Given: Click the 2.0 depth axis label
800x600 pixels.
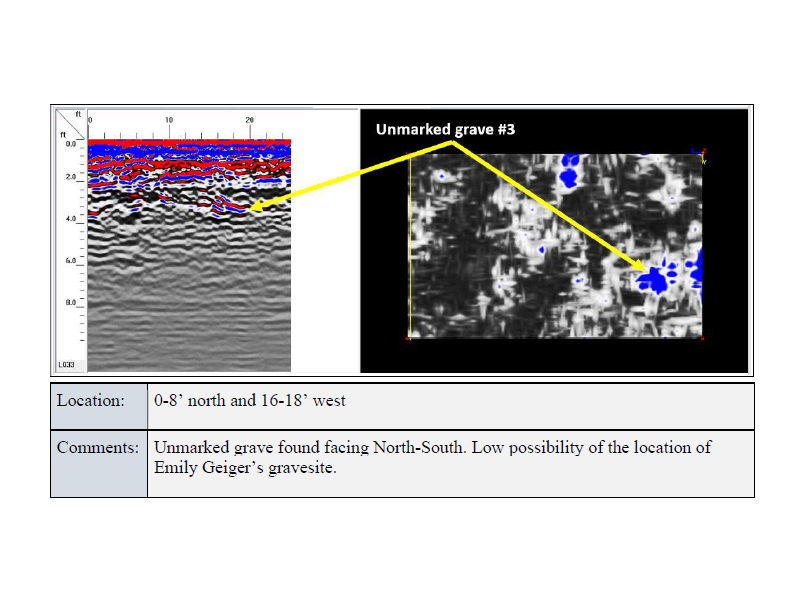Looking at the screenshot, I should [70, 177].
